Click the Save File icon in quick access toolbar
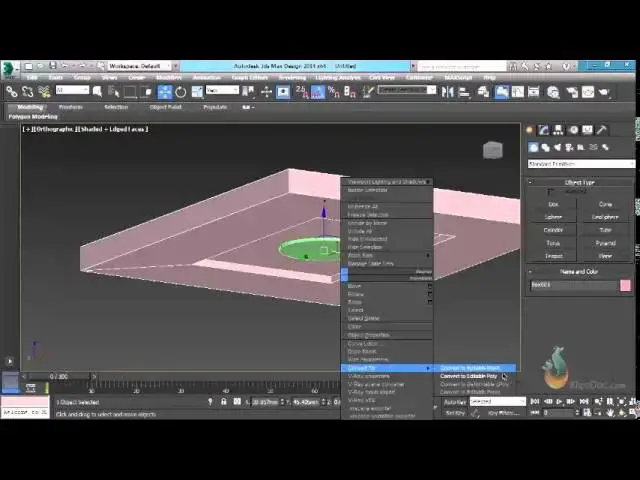The width and height of the screenshot is (640, 480). (53, 66)
